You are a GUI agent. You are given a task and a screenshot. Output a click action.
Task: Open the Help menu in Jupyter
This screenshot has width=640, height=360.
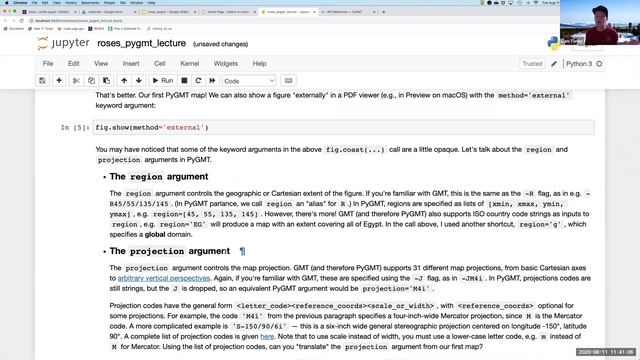[x=259, y=64]
